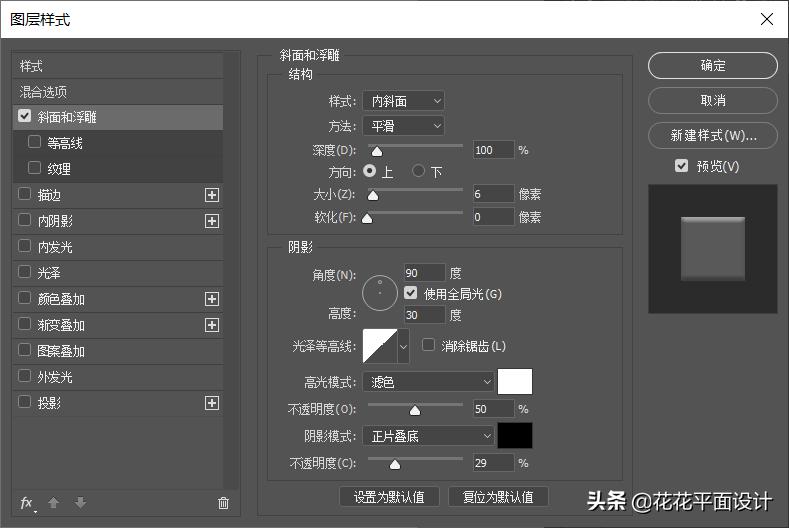Open 投影 settings in the list
The width and height of the screenshot is (789, 528).
point(49,403)
